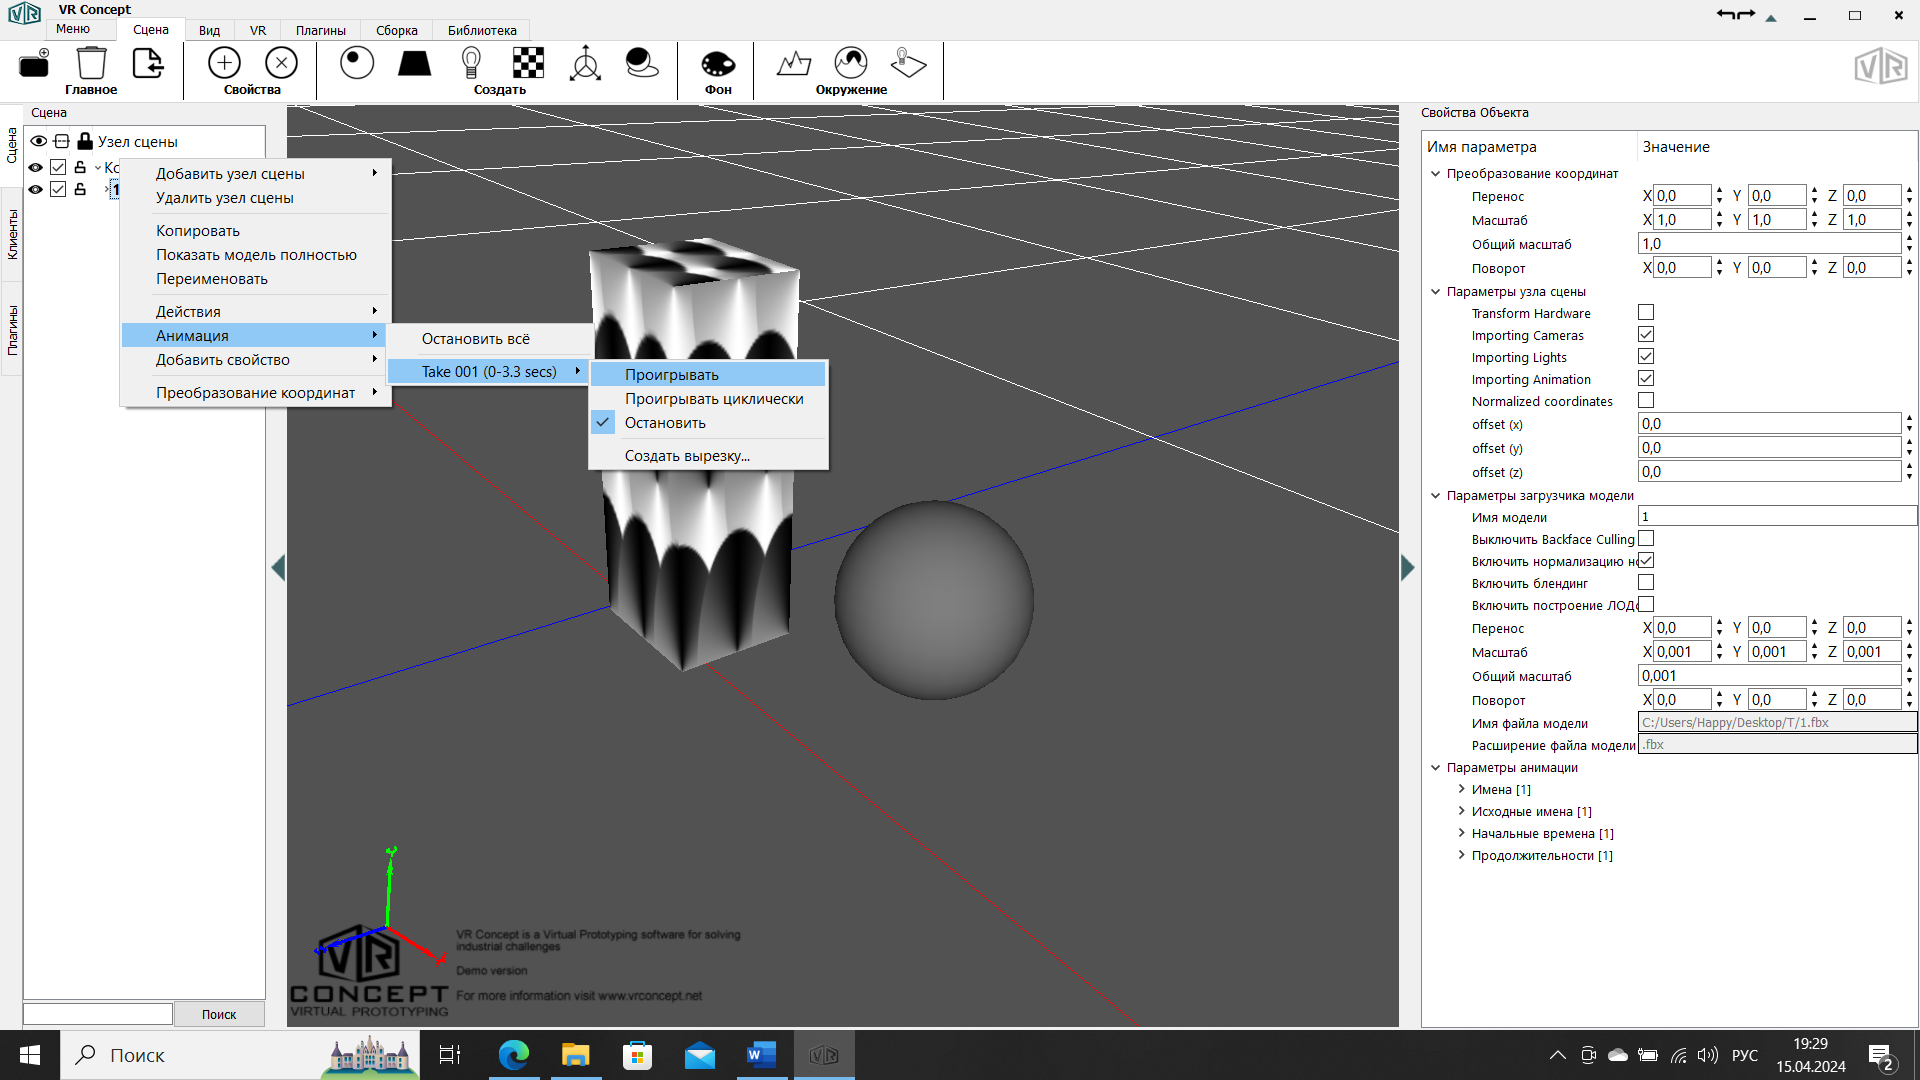Image resolution: width=1920 pixels, height=1080 pixels.
Task: Click the trash delete icon in toolbar
Action: 91,63
